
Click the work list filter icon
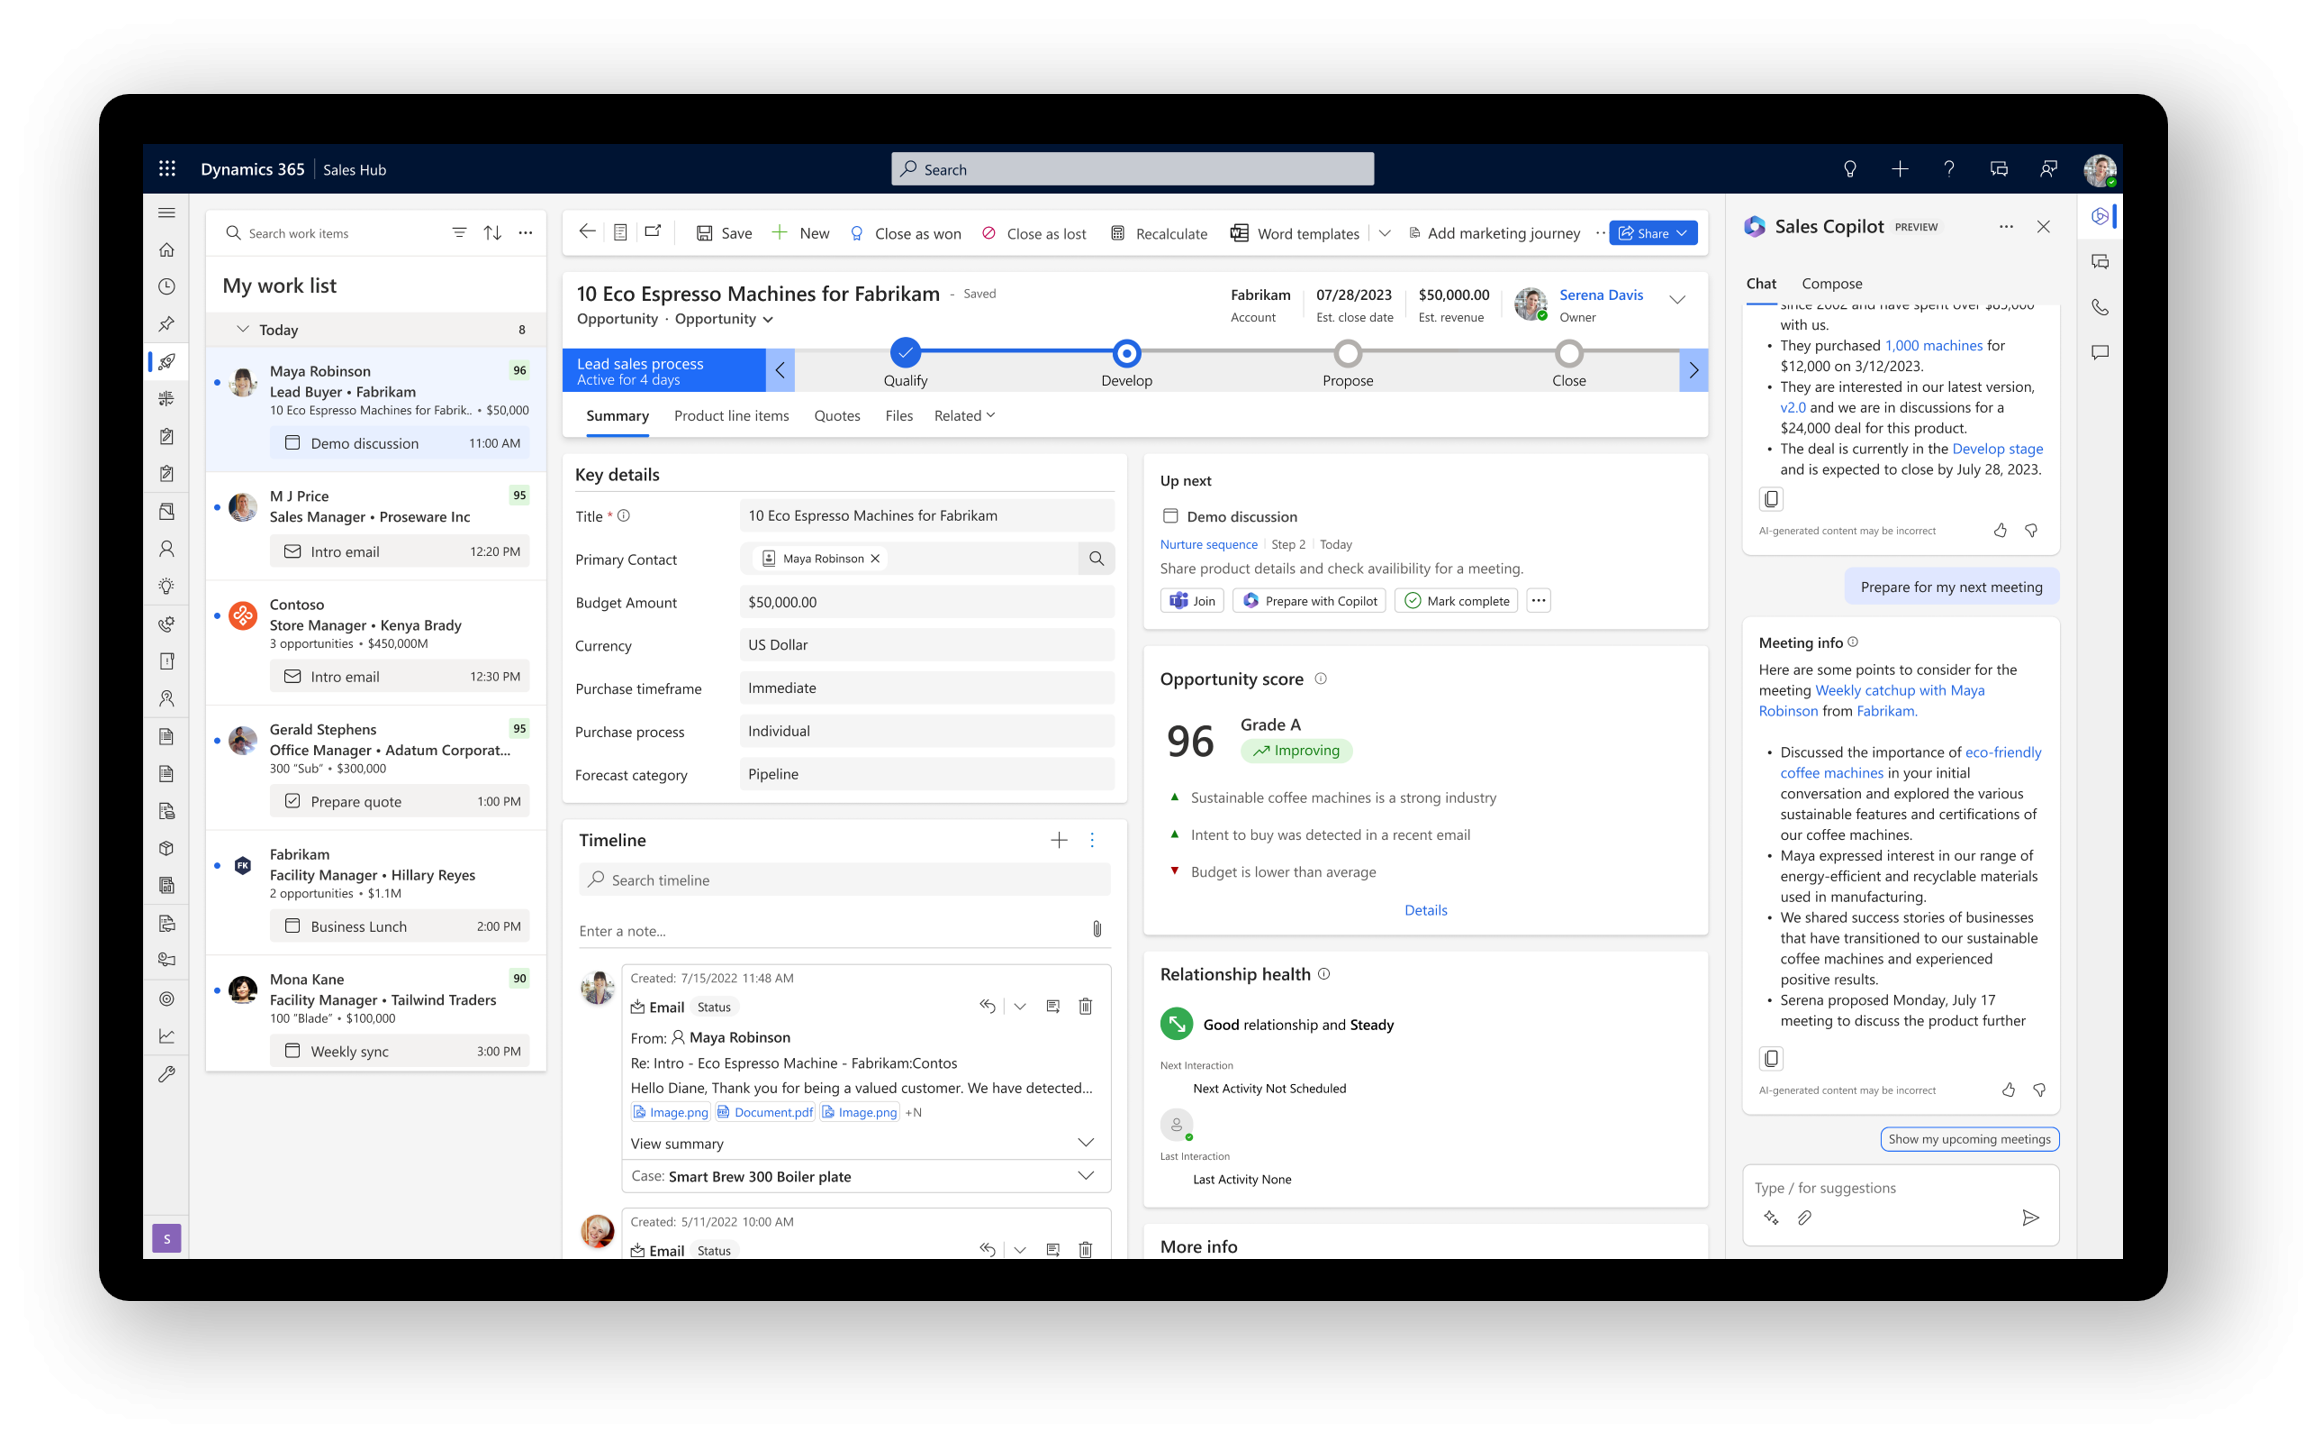(459, 233)
